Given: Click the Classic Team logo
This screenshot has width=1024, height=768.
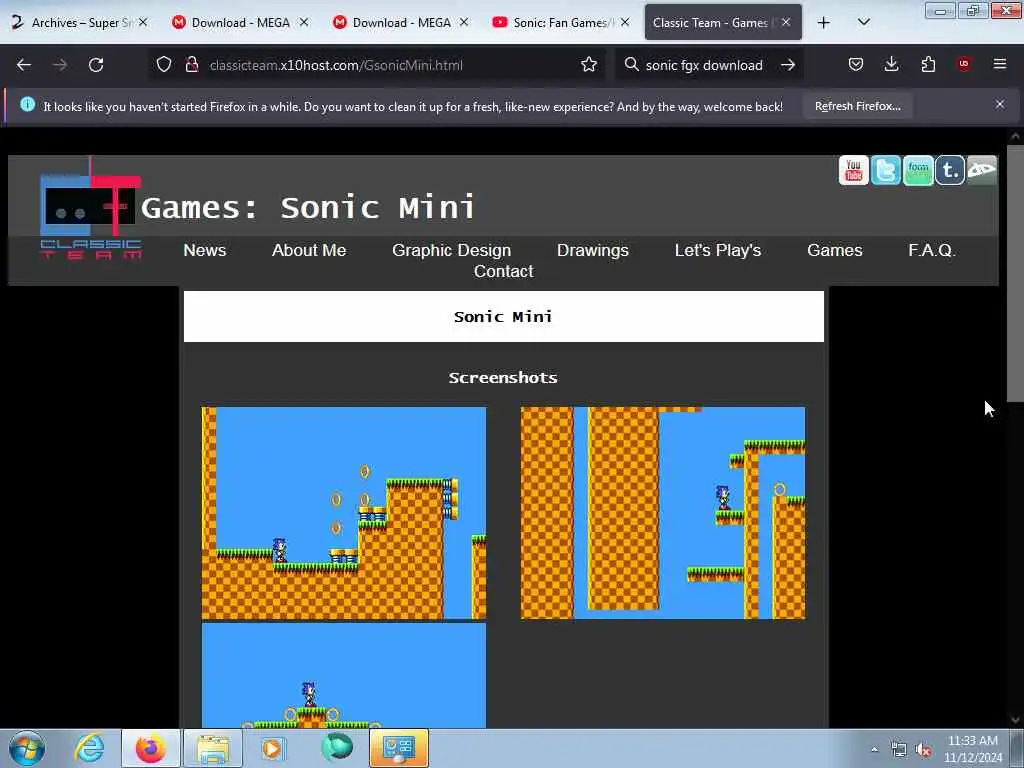Looking at the screenshot, I should (x=91, y=209).
